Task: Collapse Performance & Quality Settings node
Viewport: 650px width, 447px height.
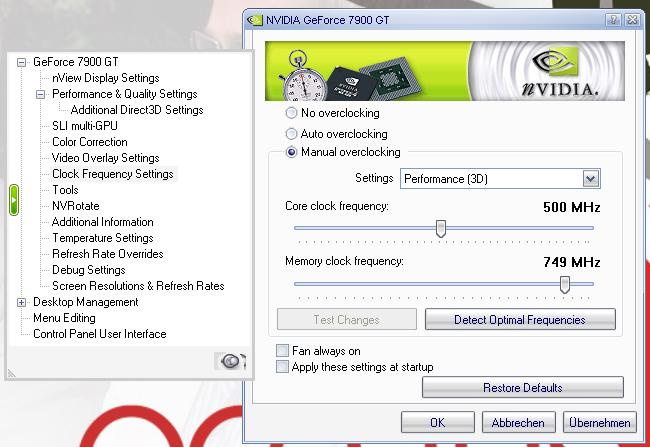Action: pyautogui.click(x=40, y=95)
